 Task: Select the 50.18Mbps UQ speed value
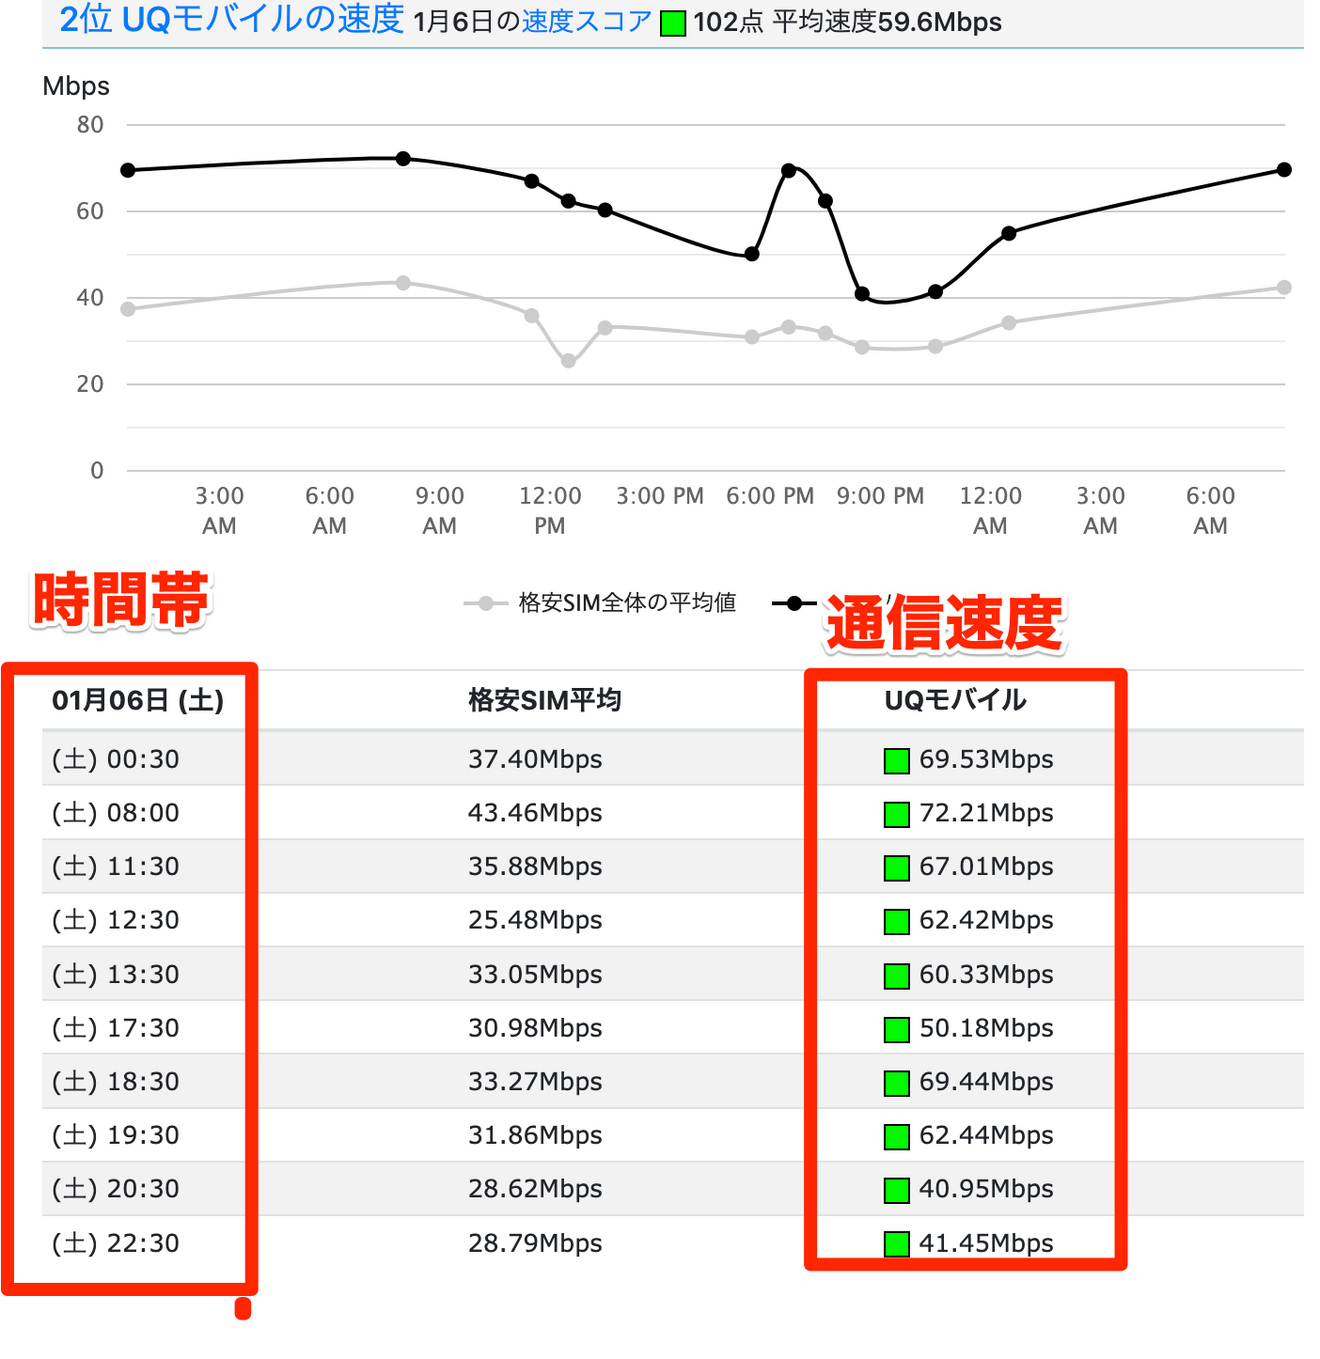click(986, 1028)
